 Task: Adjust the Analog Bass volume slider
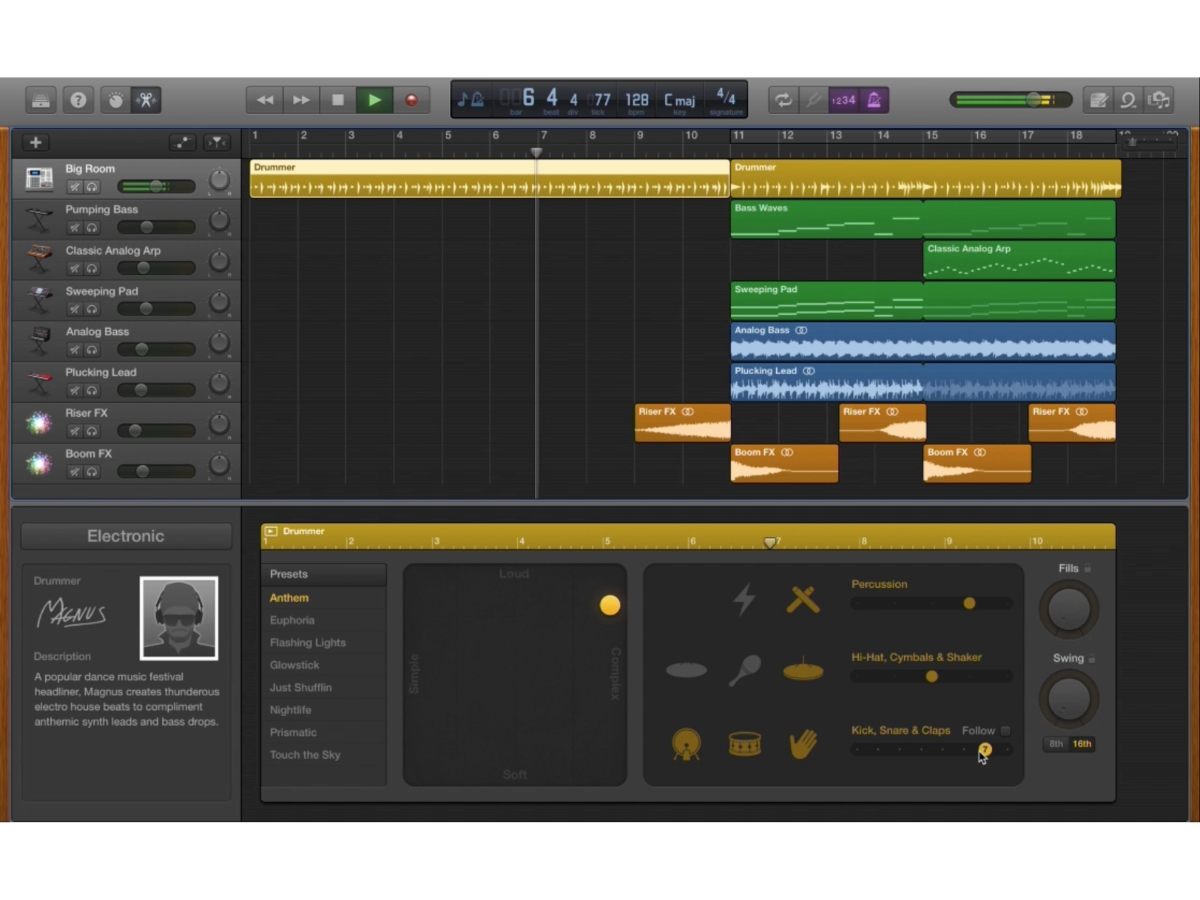[156, 349]
